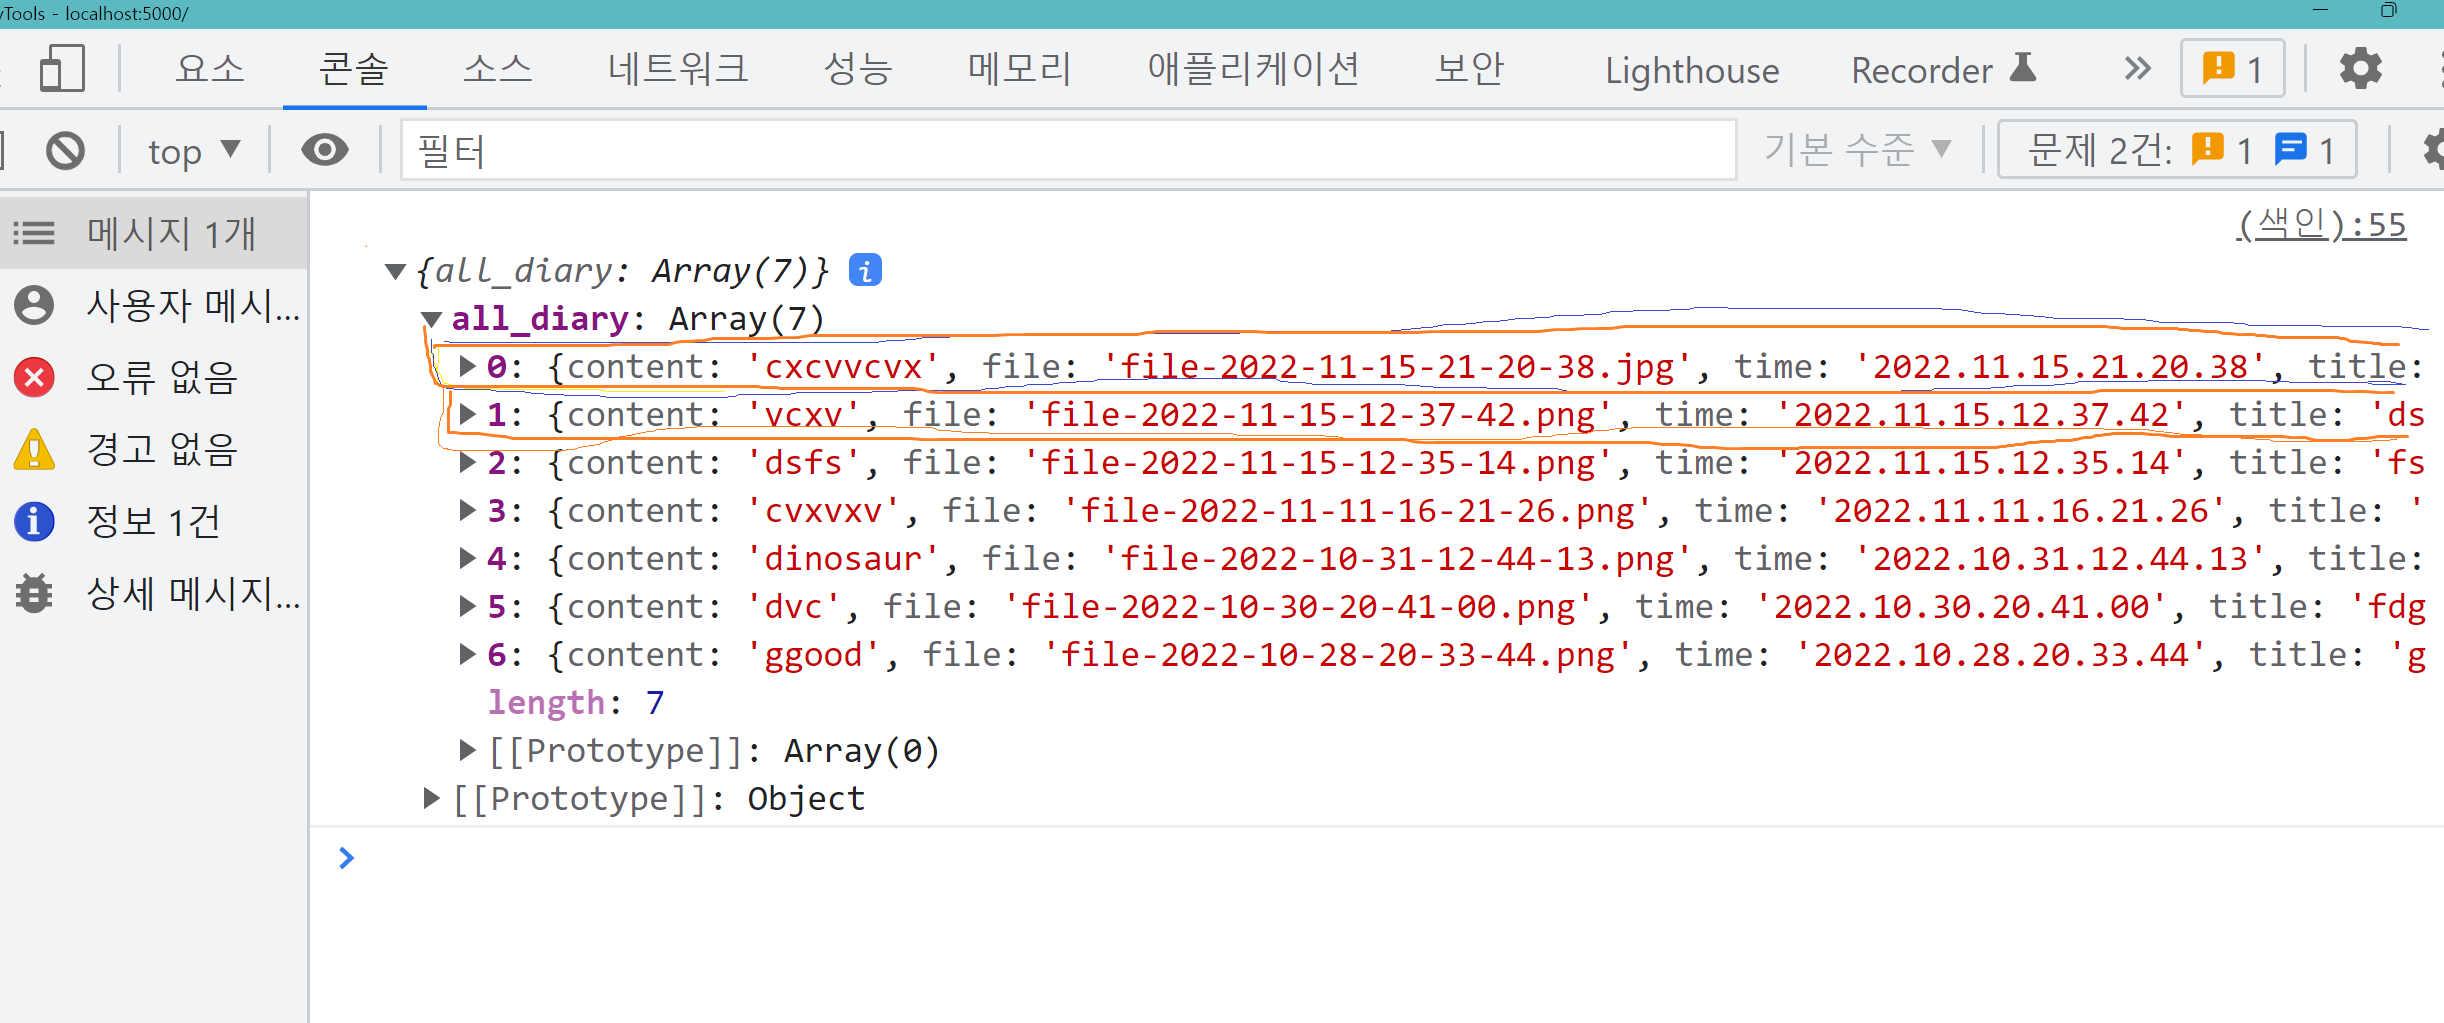Expand [[Prototype]]: Array(0)
2444x1023 pixels.
467,750
